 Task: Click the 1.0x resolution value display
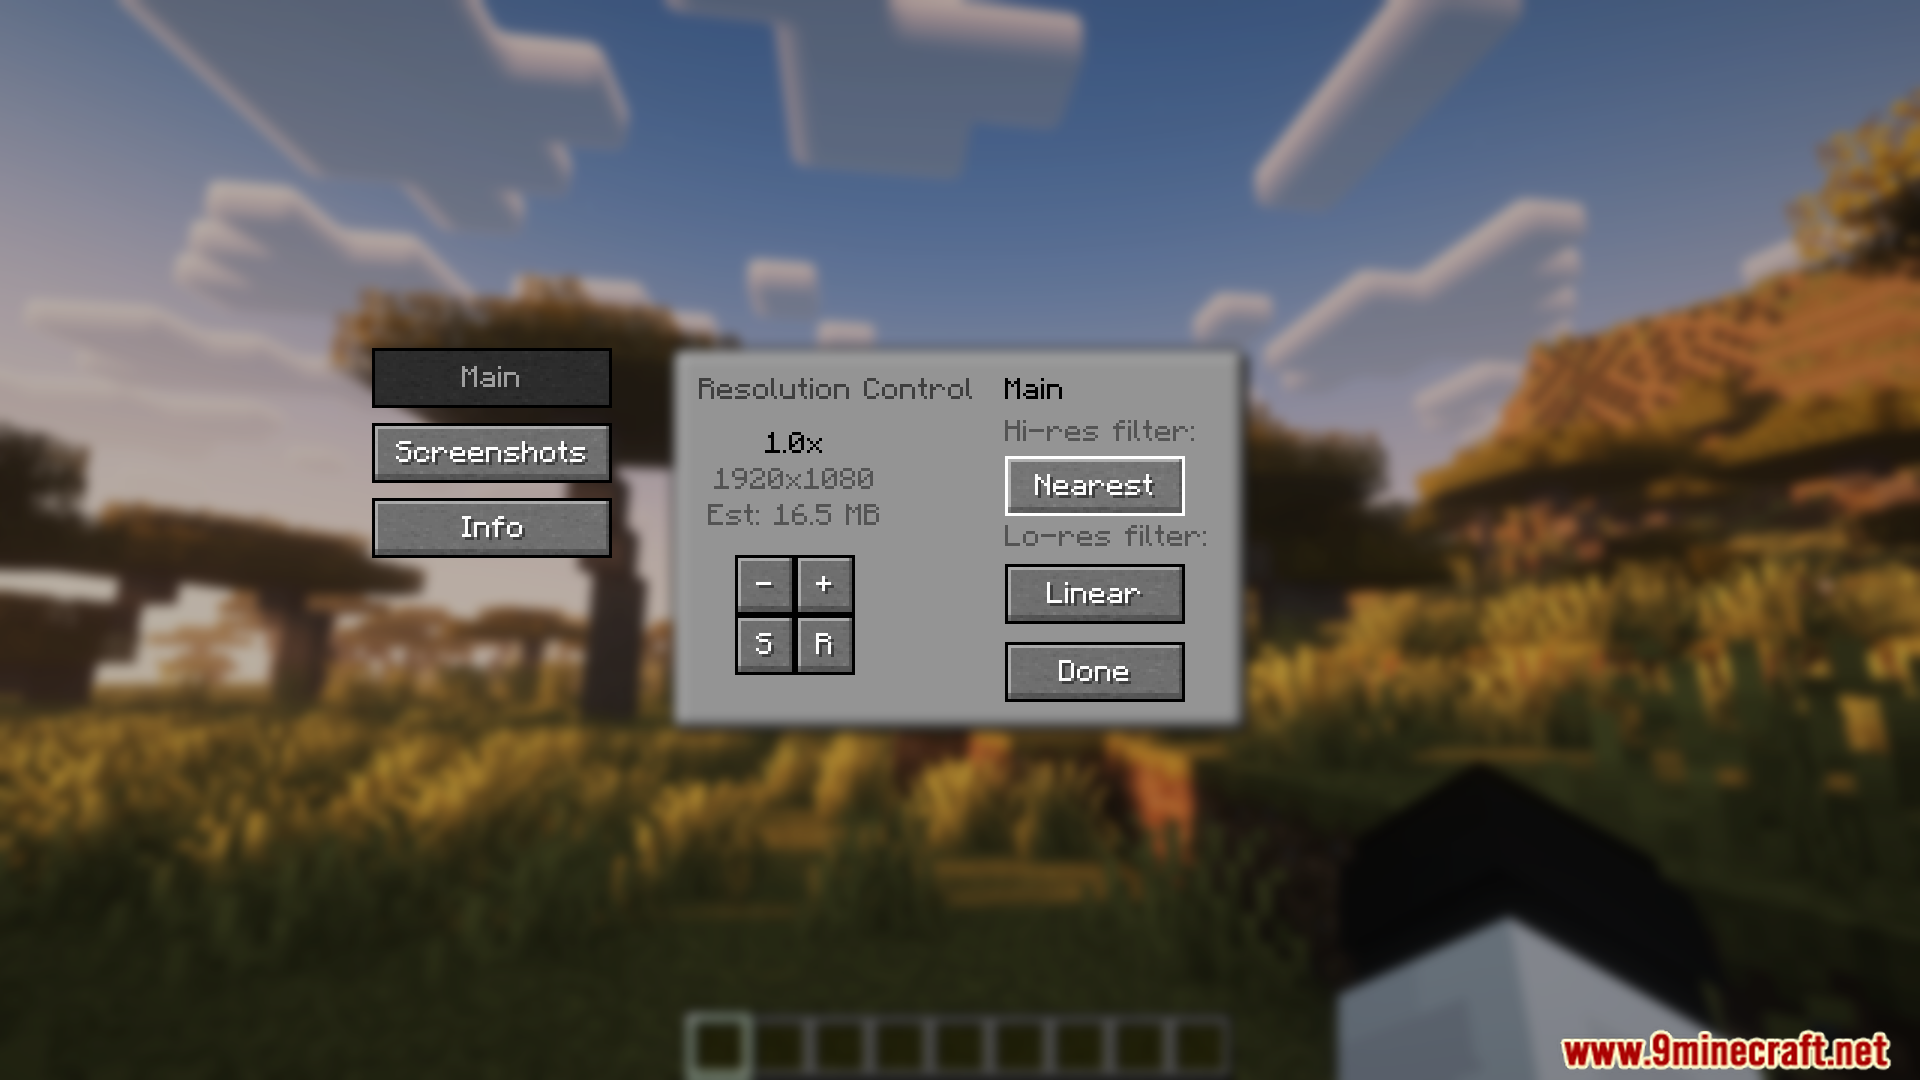pos(793,440)
